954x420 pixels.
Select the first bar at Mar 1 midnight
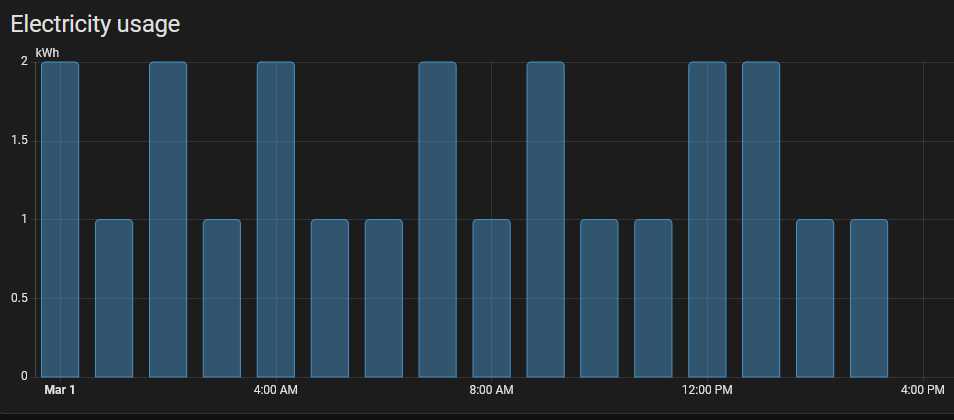click(x=60, y=220)
